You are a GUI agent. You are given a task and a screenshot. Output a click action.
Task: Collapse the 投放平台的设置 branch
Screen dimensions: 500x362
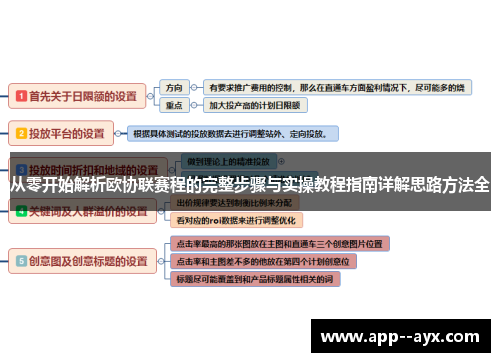[118, 133]
